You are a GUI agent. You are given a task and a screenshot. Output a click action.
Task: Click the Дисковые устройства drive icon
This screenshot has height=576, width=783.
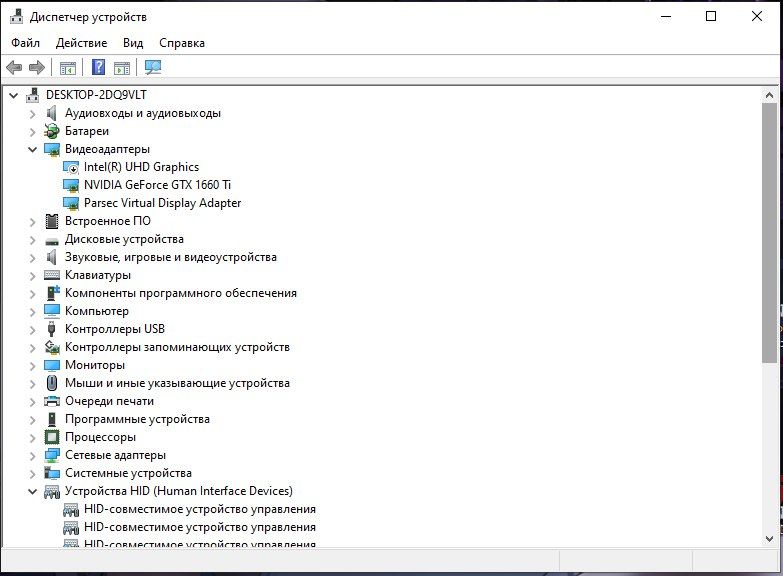click(x=52, y=241)
